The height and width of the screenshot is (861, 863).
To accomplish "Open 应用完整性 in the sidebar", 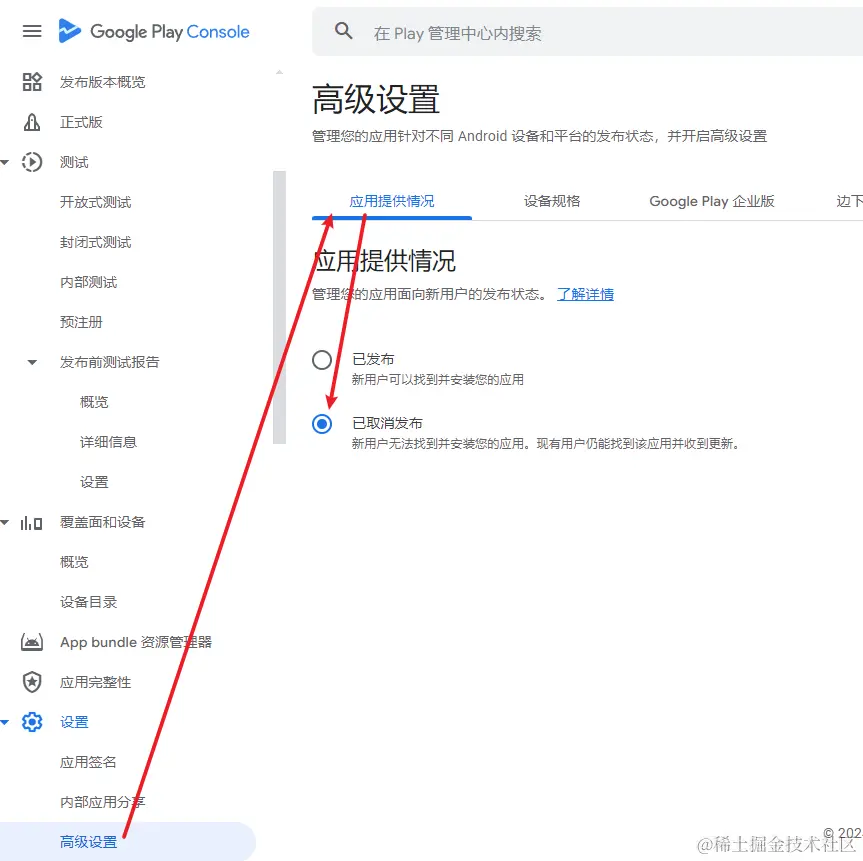I will click(95, 682).
